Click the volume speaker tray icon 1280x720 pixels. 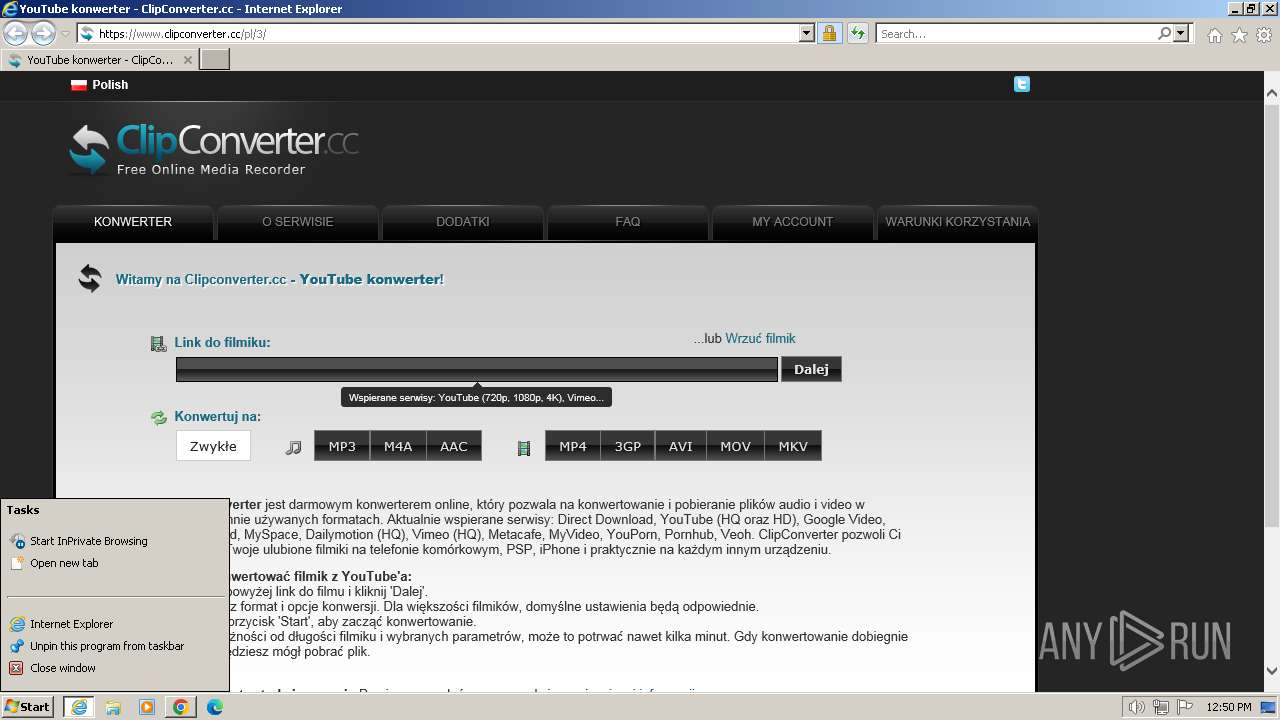tap(1136, 707)
